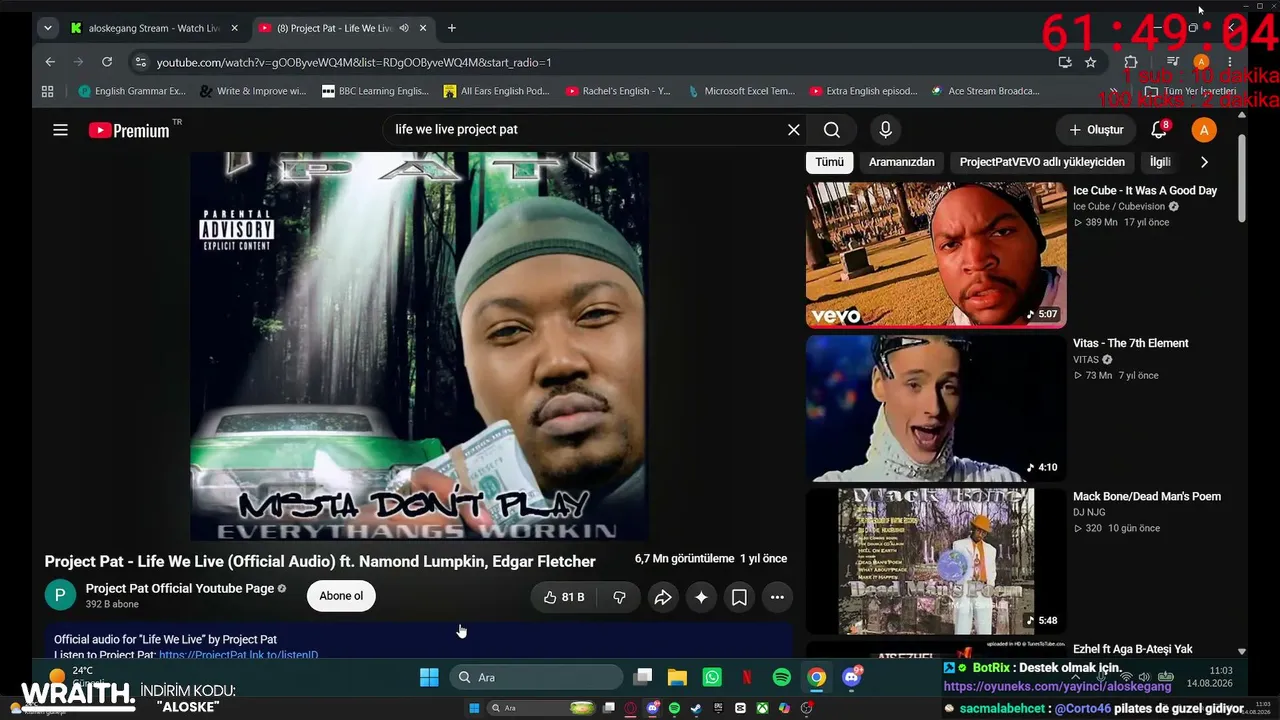
Task: Select the ProjectPatVEVO adlı yükleyiciden chip
Action: coord(1042,162)
